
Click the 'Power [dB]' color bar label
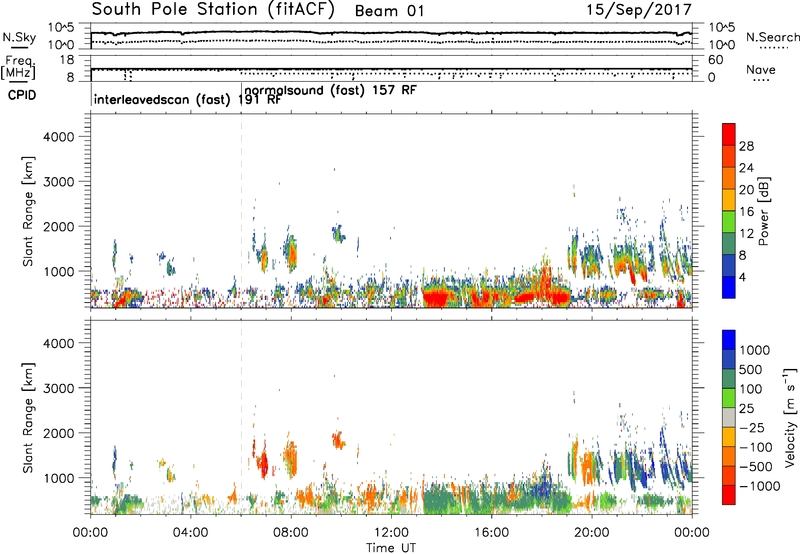tap(764, 211)
